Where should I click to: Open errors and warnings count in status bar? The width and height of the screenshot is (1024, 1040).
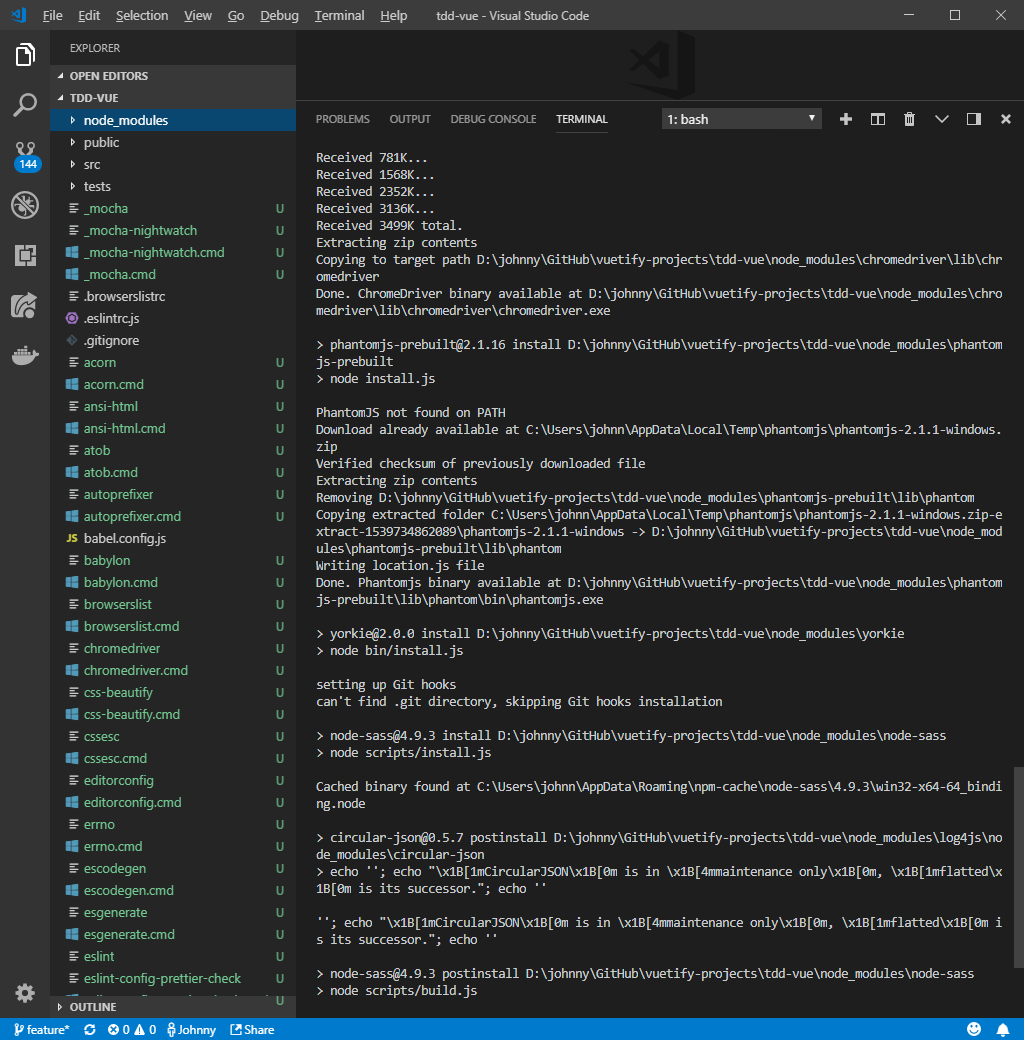[132, 1029]
